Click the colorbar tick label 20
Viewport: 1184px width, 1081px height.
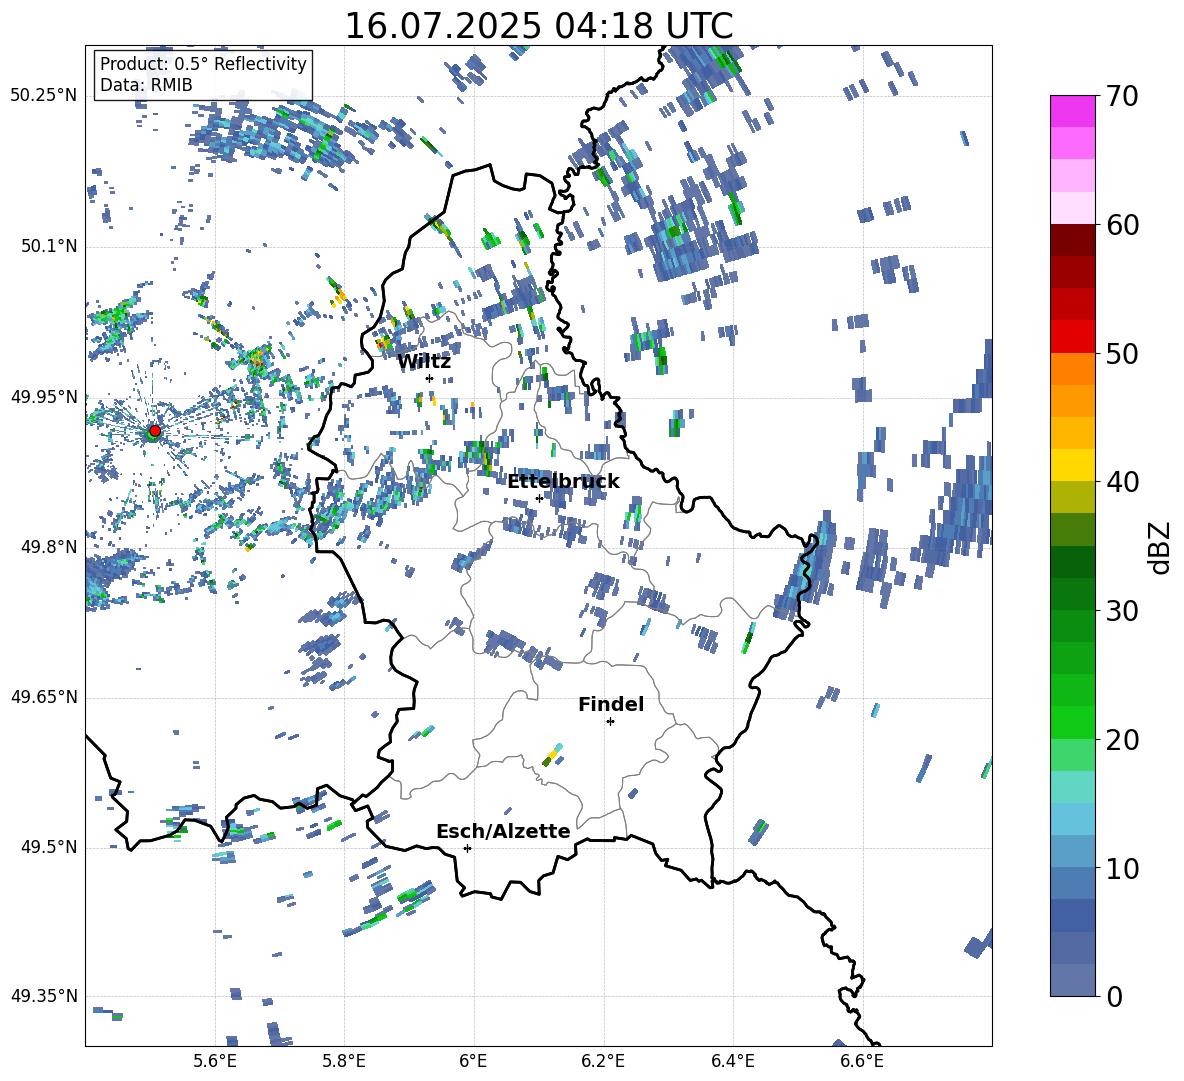(1122, 740)
